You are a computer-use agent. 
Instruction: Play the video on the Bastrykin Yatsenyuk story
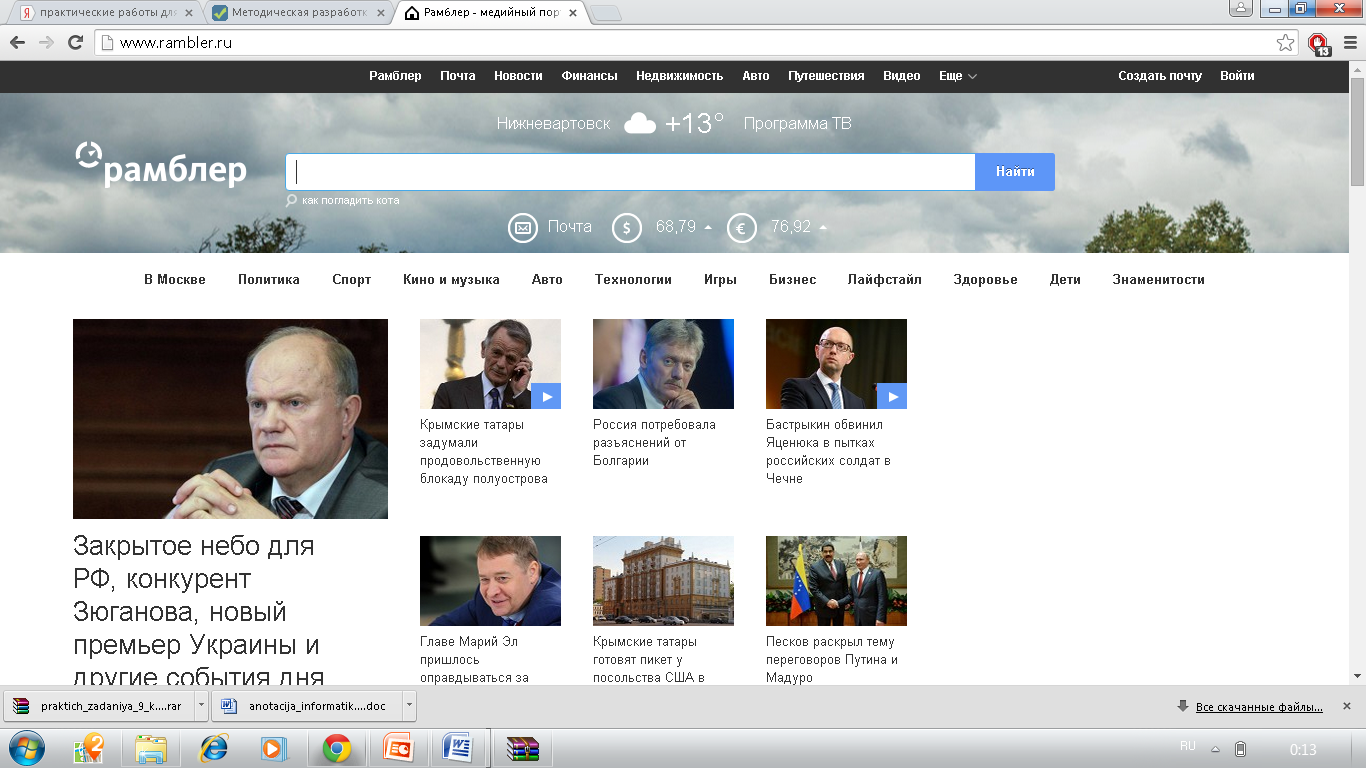(892, 396)
